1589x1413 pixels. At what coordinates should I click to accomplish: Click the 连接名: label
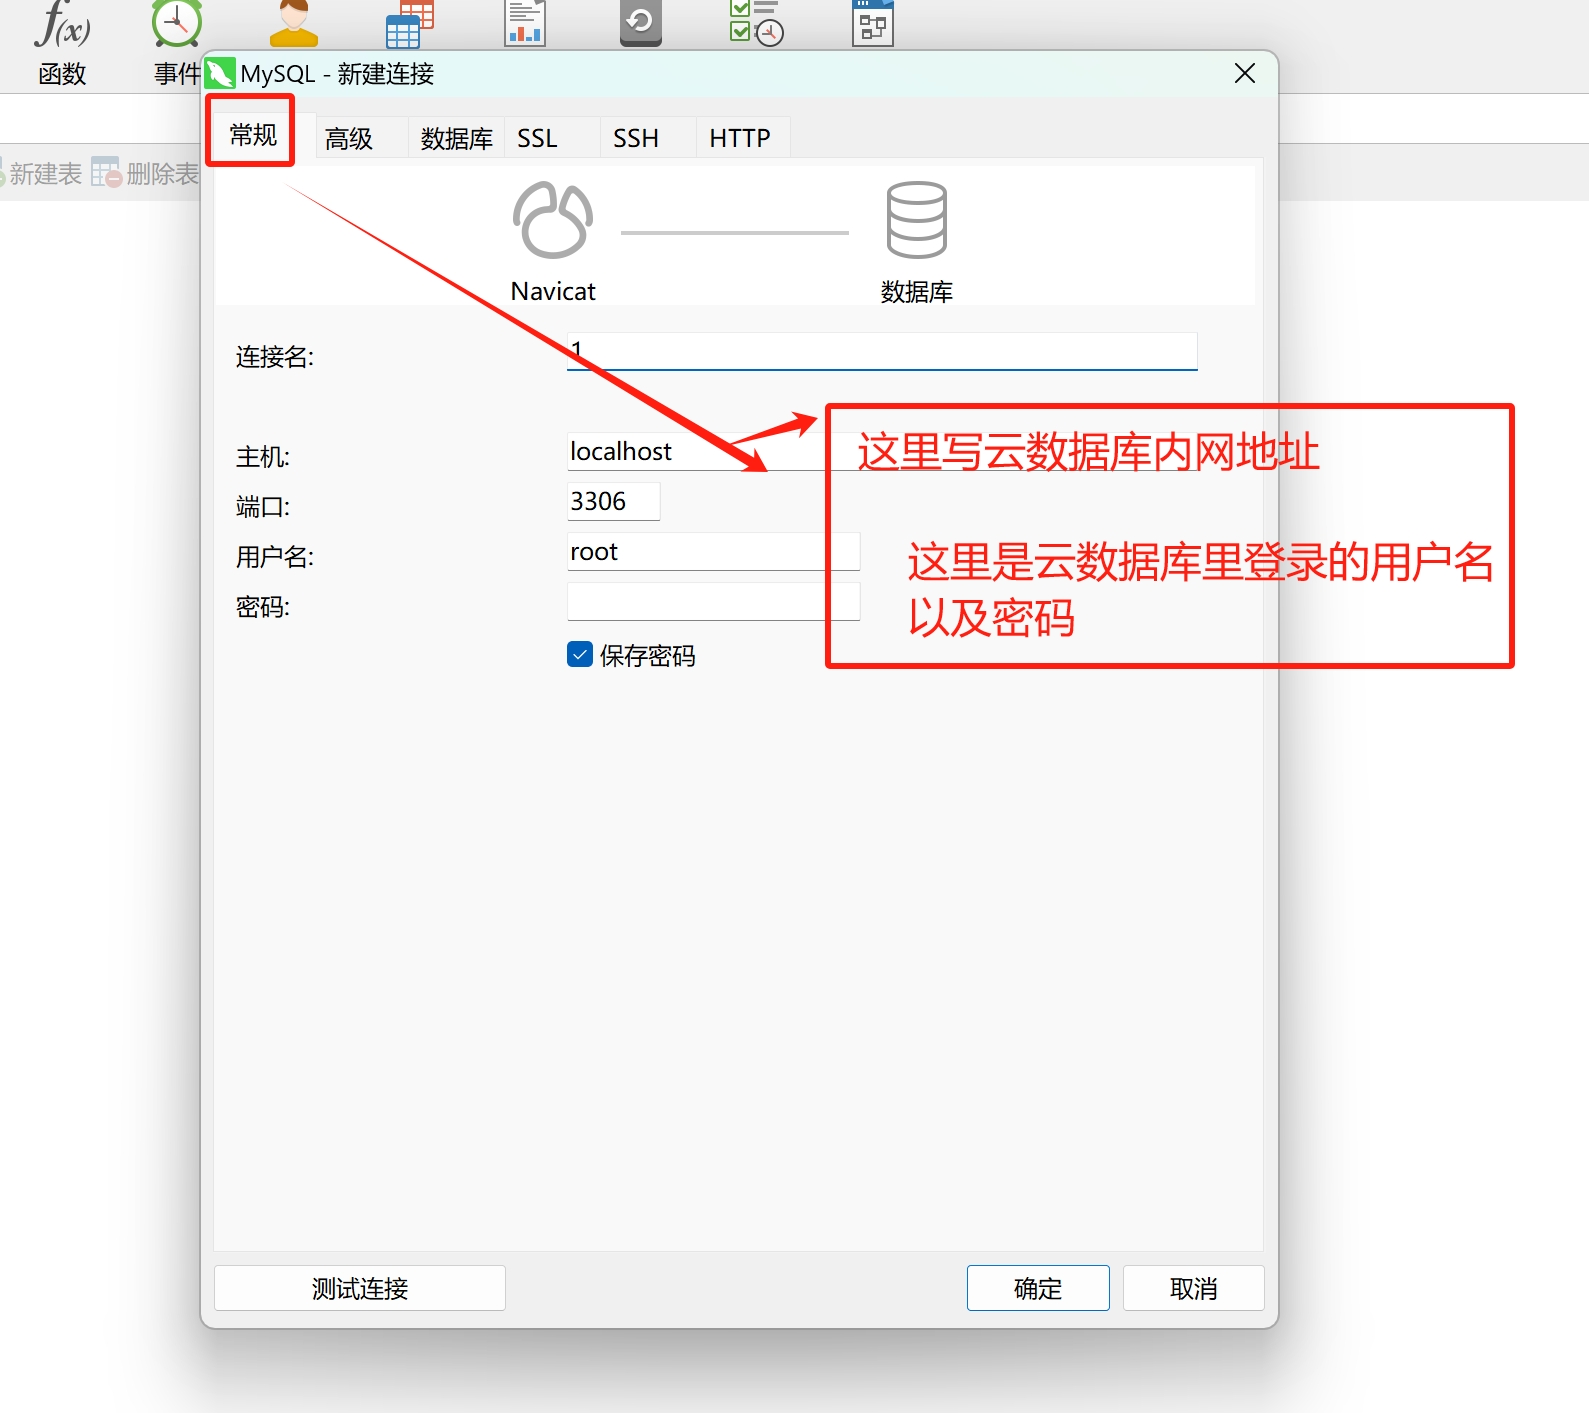(x=275, y=357)
